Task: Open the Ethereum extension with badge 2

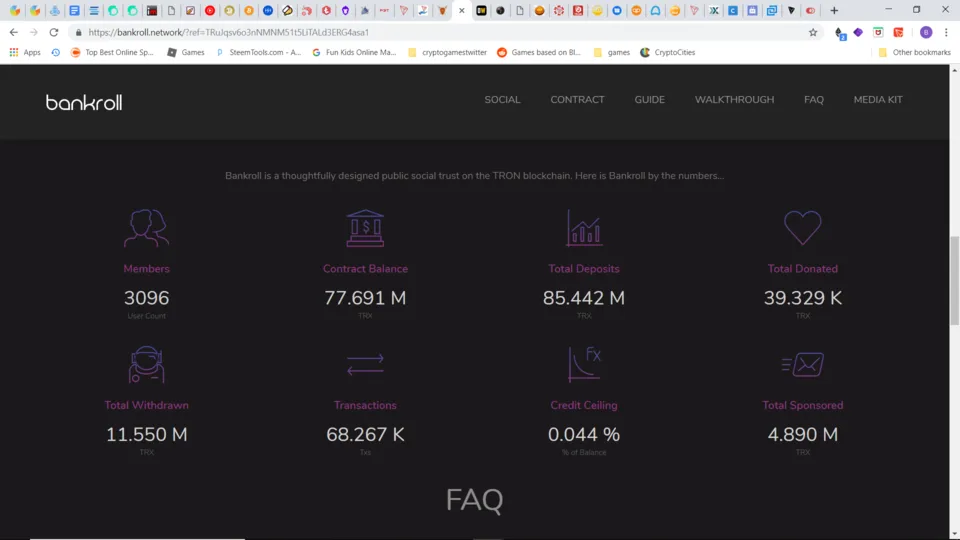Action: click(x=839, y=32)
